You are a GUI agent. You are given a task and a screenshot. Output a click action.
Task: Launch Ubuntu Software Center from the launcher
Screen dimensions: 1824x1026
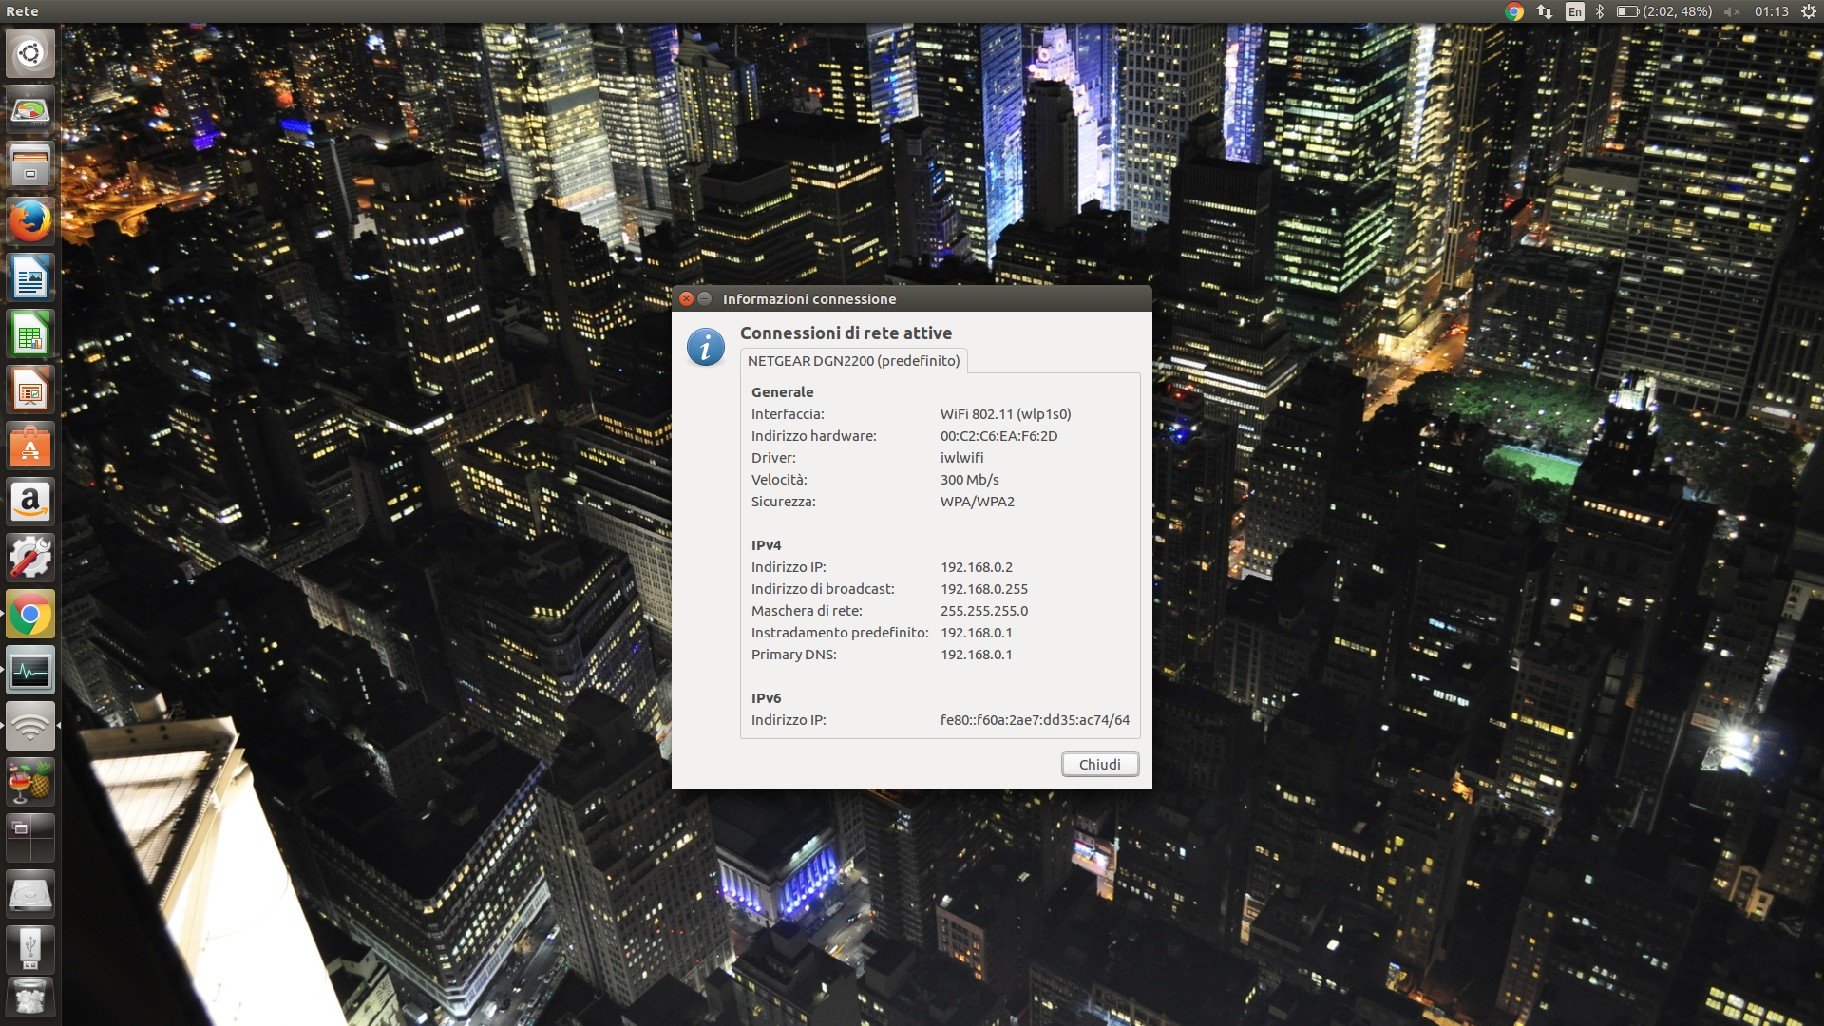coord(30,445)
